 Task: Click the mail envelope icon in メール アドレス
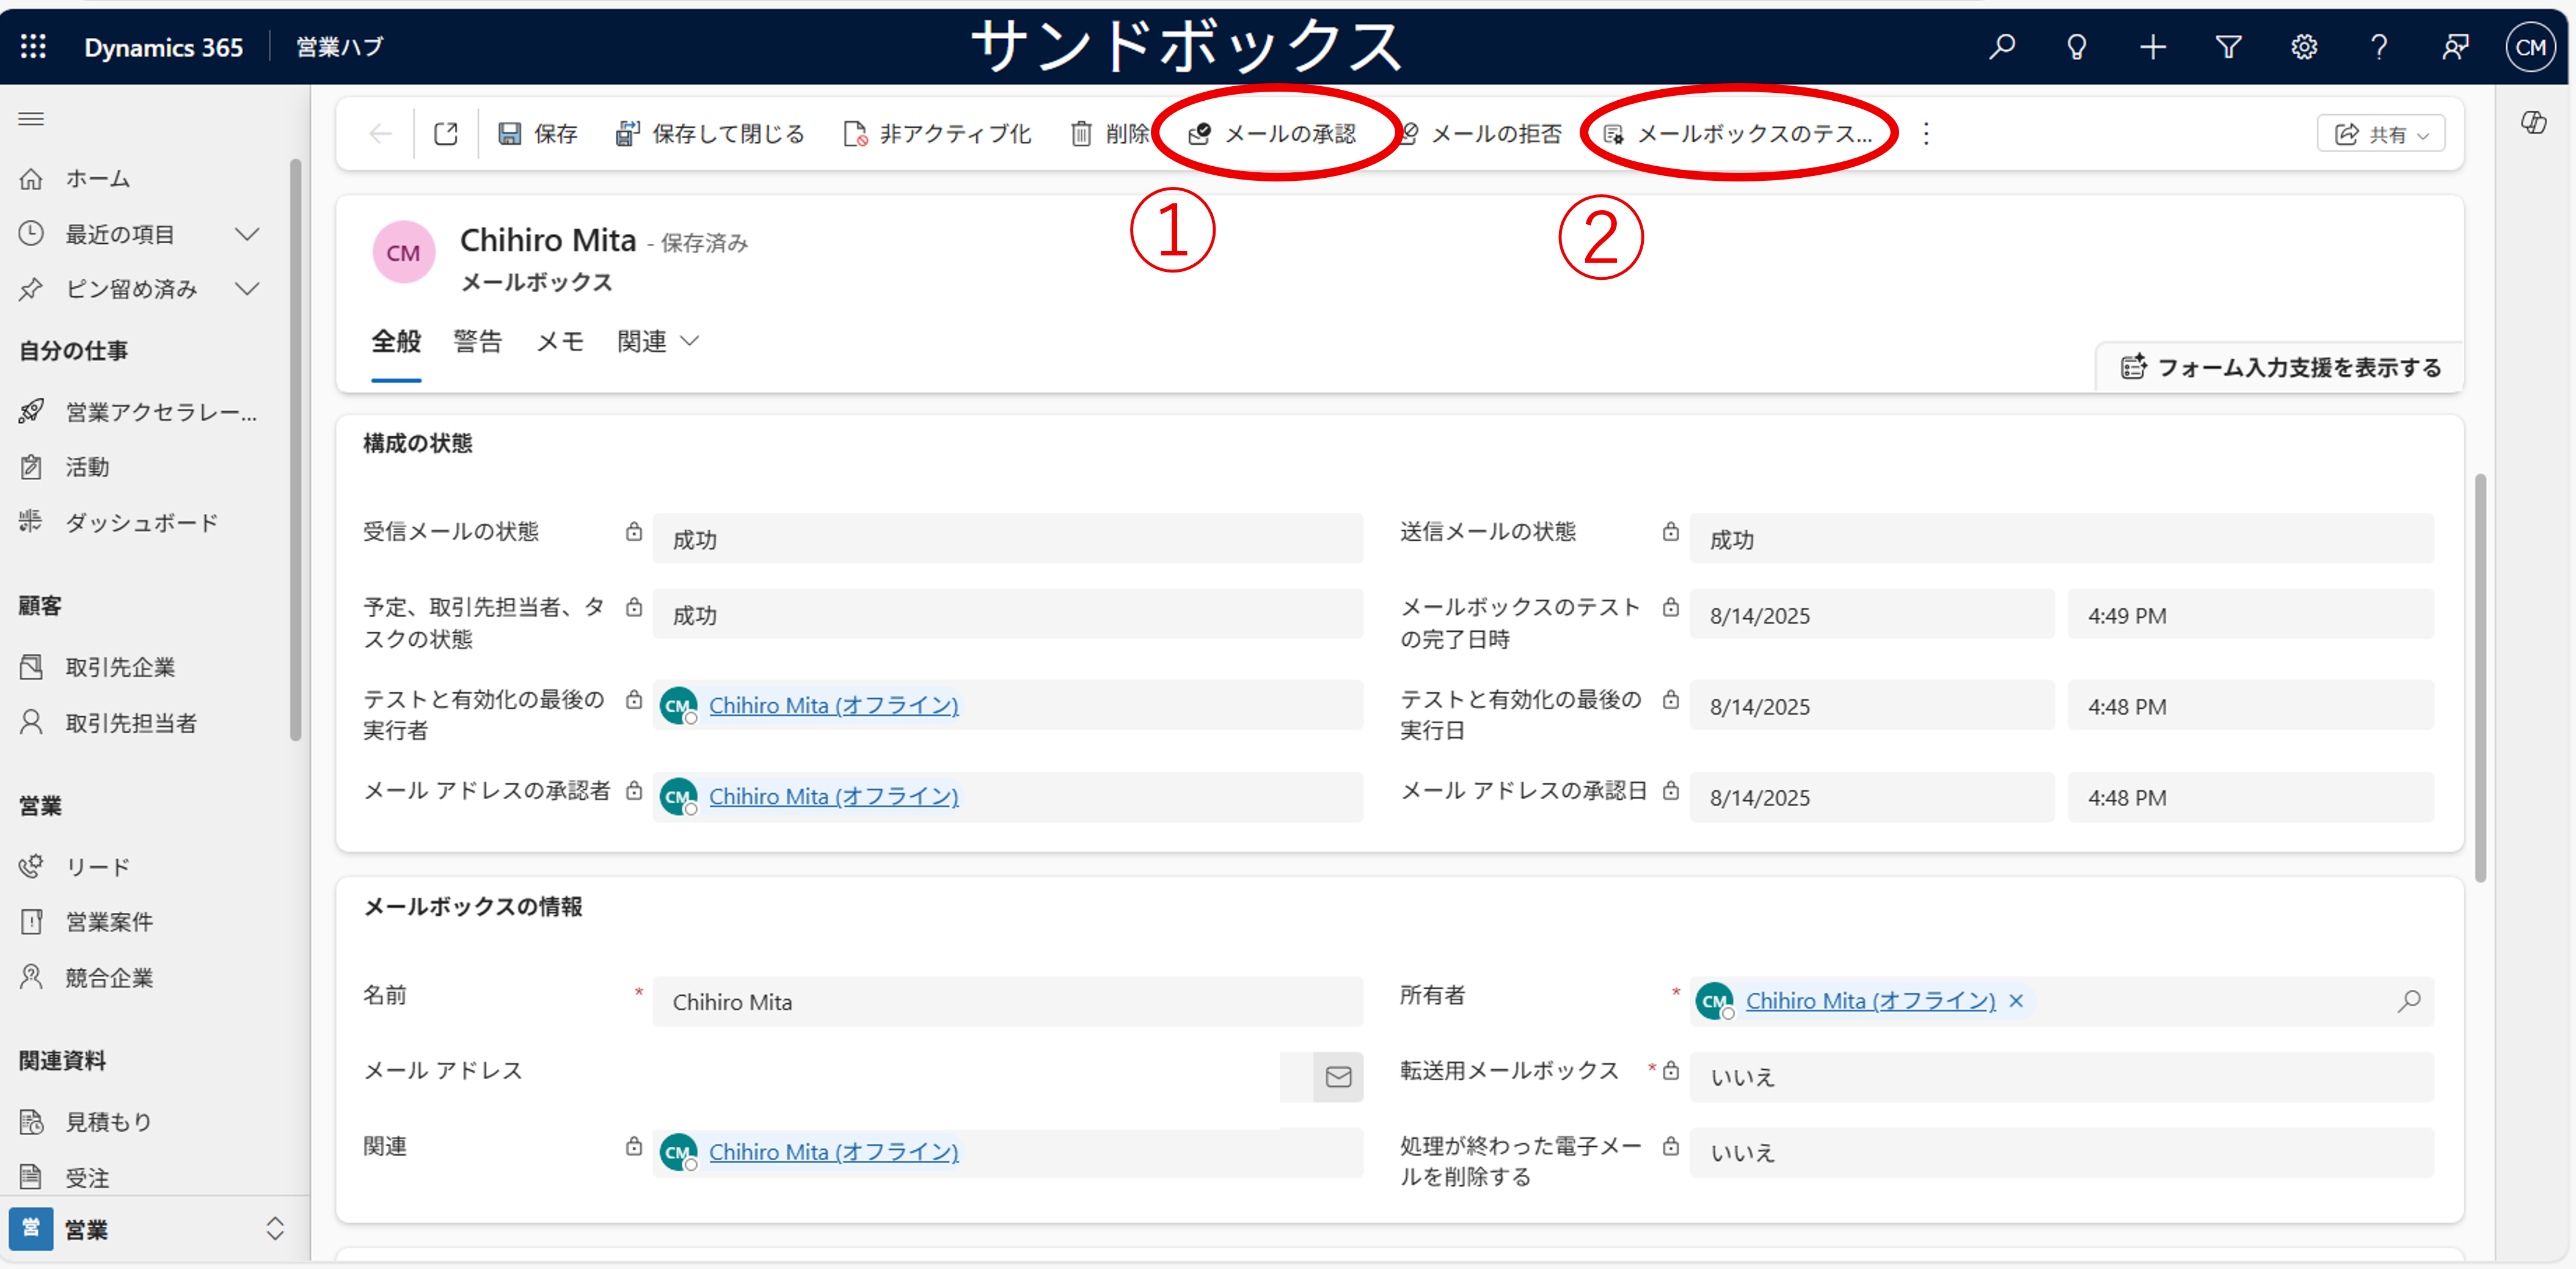[x=1338, y=1077]
